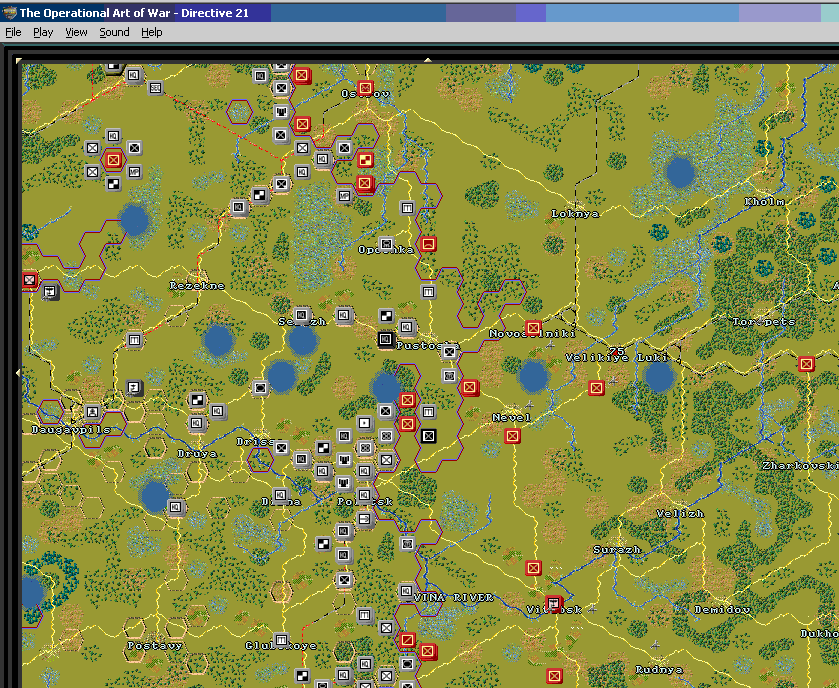
Task: Select the red infantry unit on Ostrov
Action: 365,88
